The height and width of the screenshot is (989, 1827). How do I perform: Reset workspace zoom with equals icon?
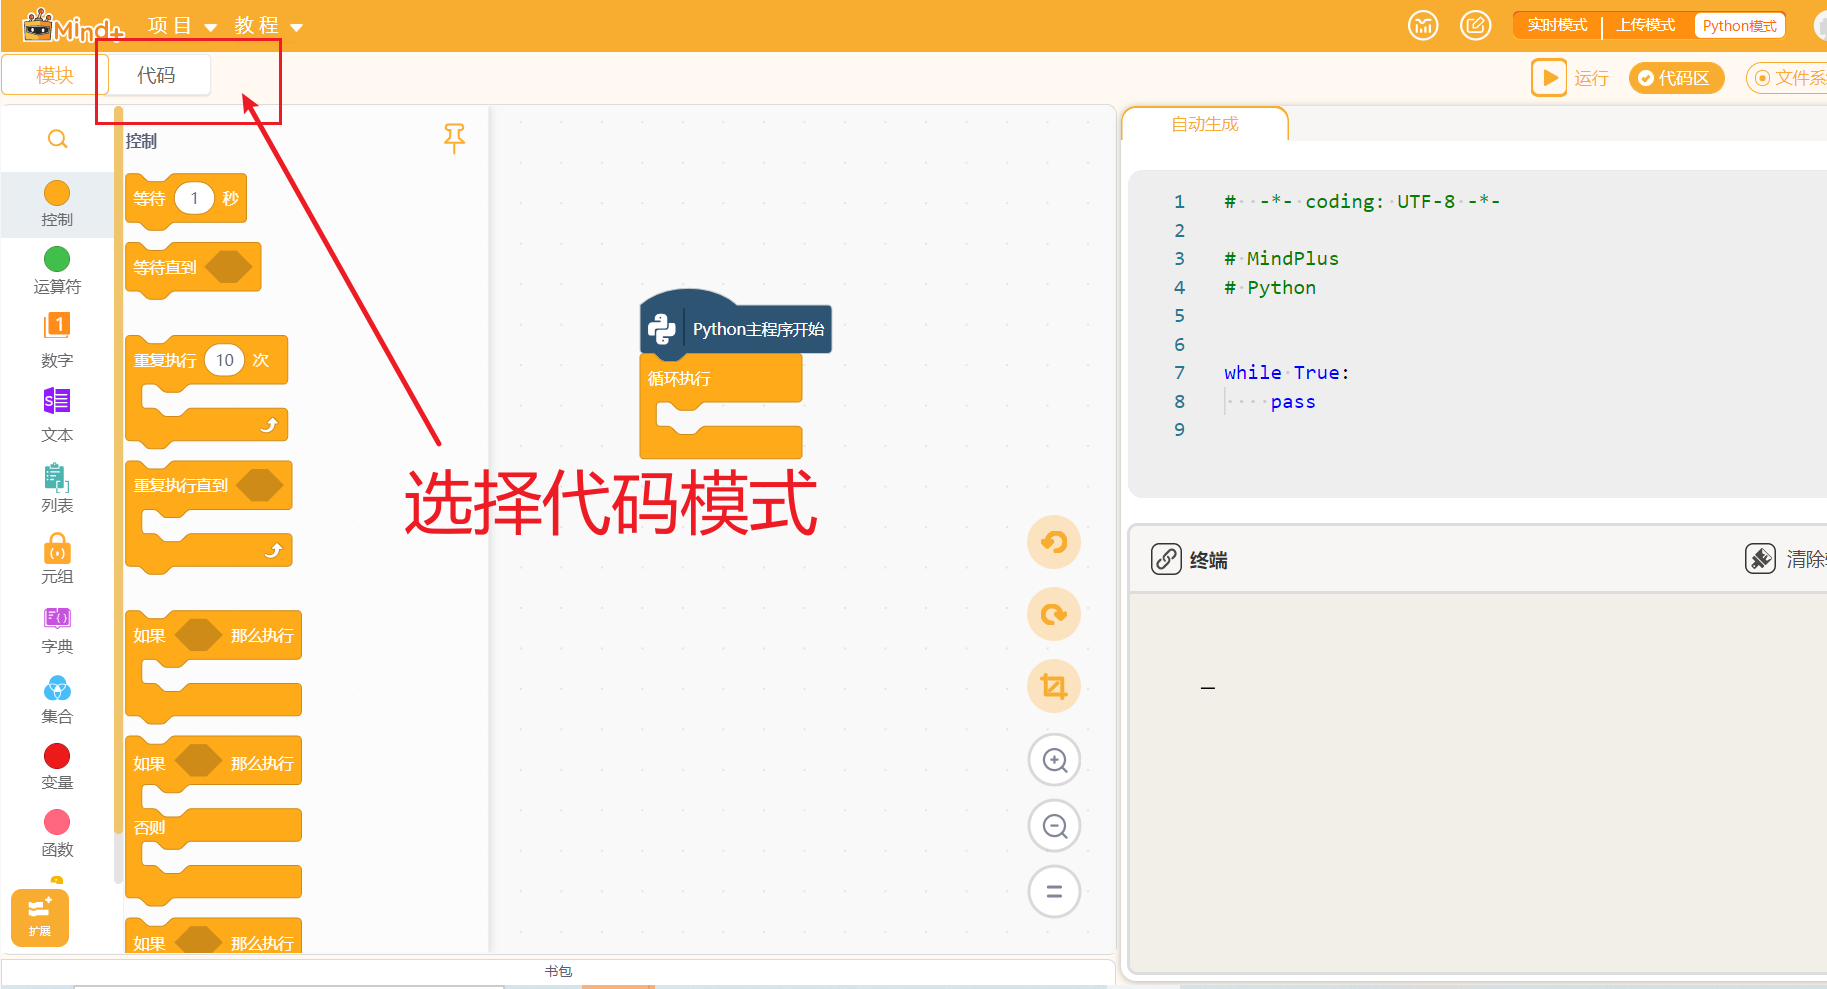point(1054,891)
